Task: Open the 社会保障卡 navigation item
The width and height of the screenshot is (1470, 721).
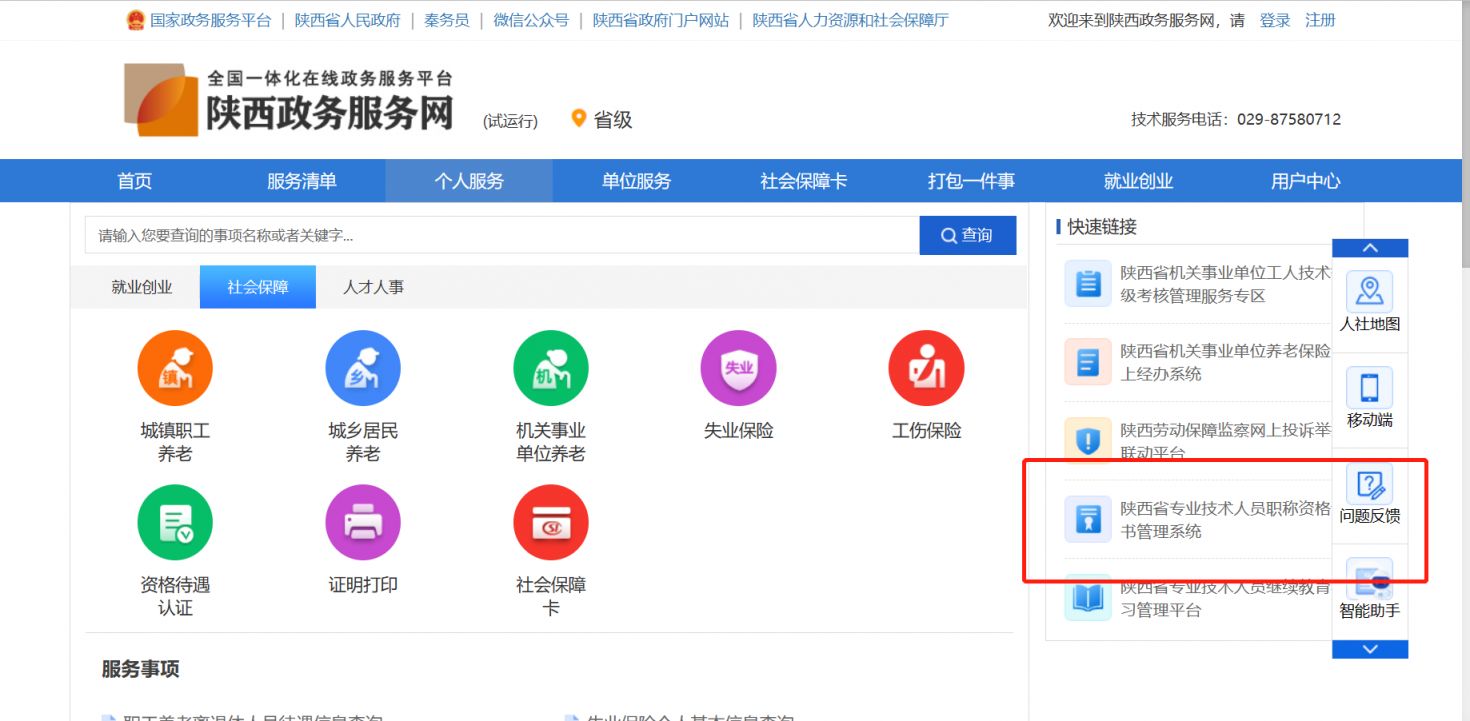Action: (803, 181)
